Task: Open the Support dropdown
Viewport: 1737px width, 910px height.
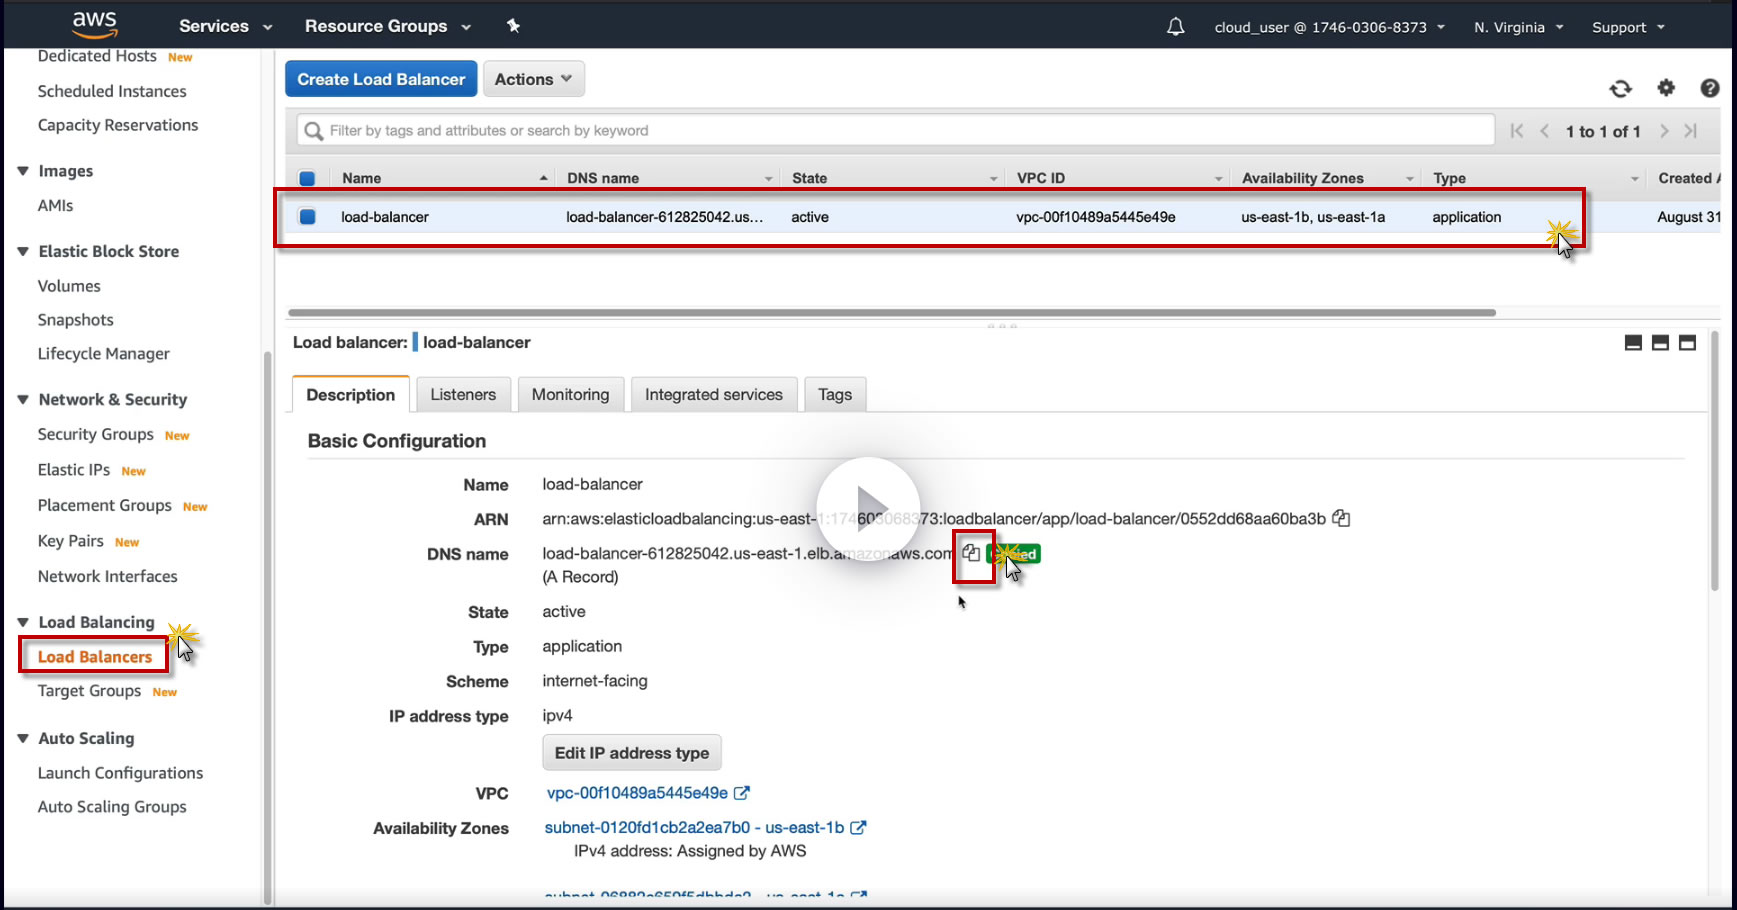Action: coord(1628,27)
